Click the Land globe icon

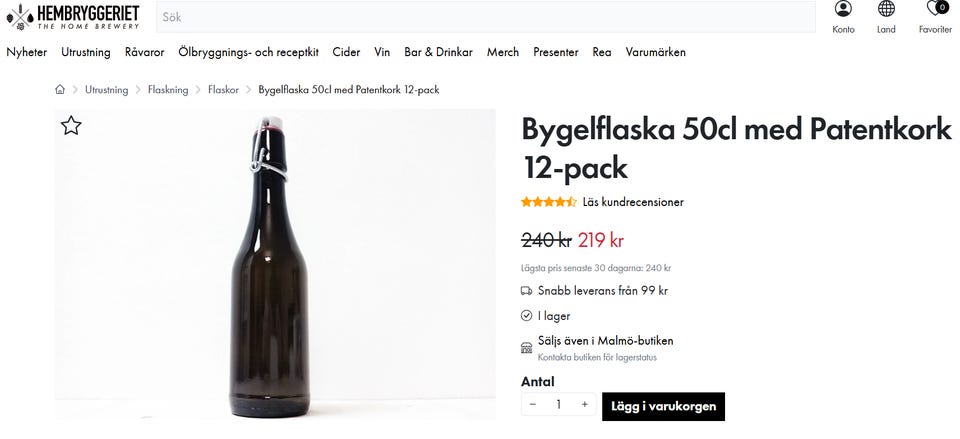(886, 9)
